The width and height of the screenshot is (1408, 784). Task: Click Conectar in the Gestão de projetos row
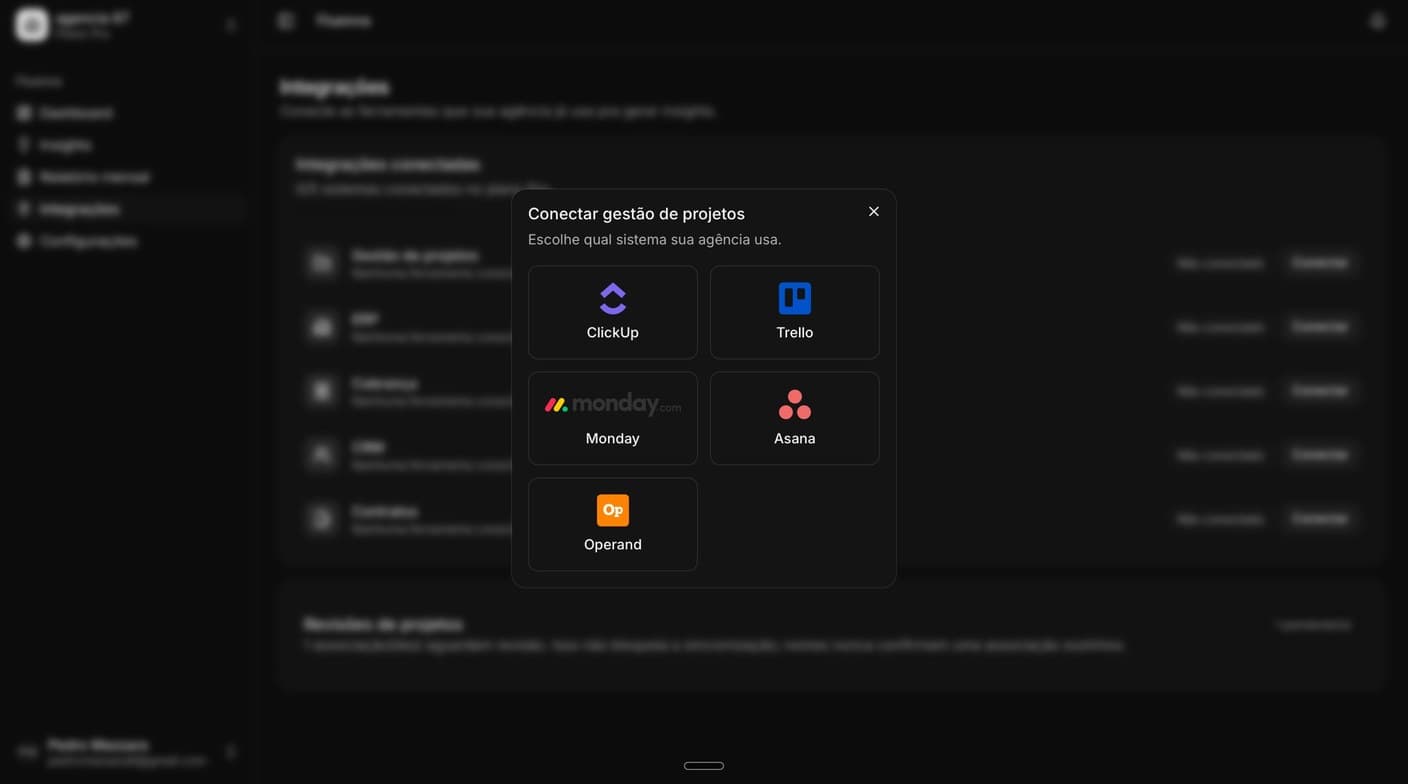1320,262
